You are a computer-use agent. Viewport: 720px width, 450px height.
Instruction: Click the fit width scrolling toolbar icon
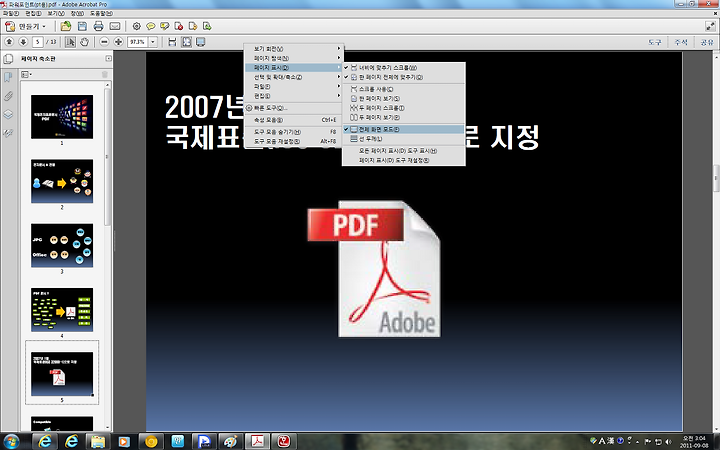click(172, 42)
